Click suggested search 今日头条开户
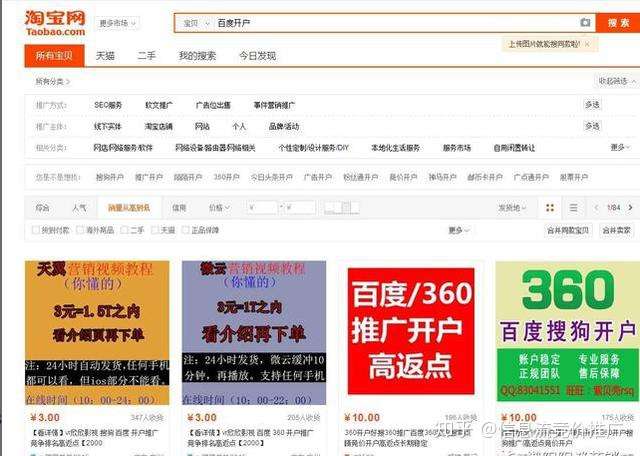Image resolution: width=640 pixels, height=456 pixels. pyautogui.click(x=271, y=177)
